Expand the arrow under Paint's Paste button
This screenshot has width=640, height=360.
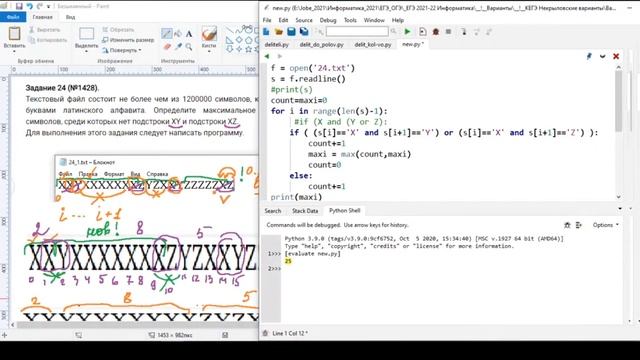point(14,51)
